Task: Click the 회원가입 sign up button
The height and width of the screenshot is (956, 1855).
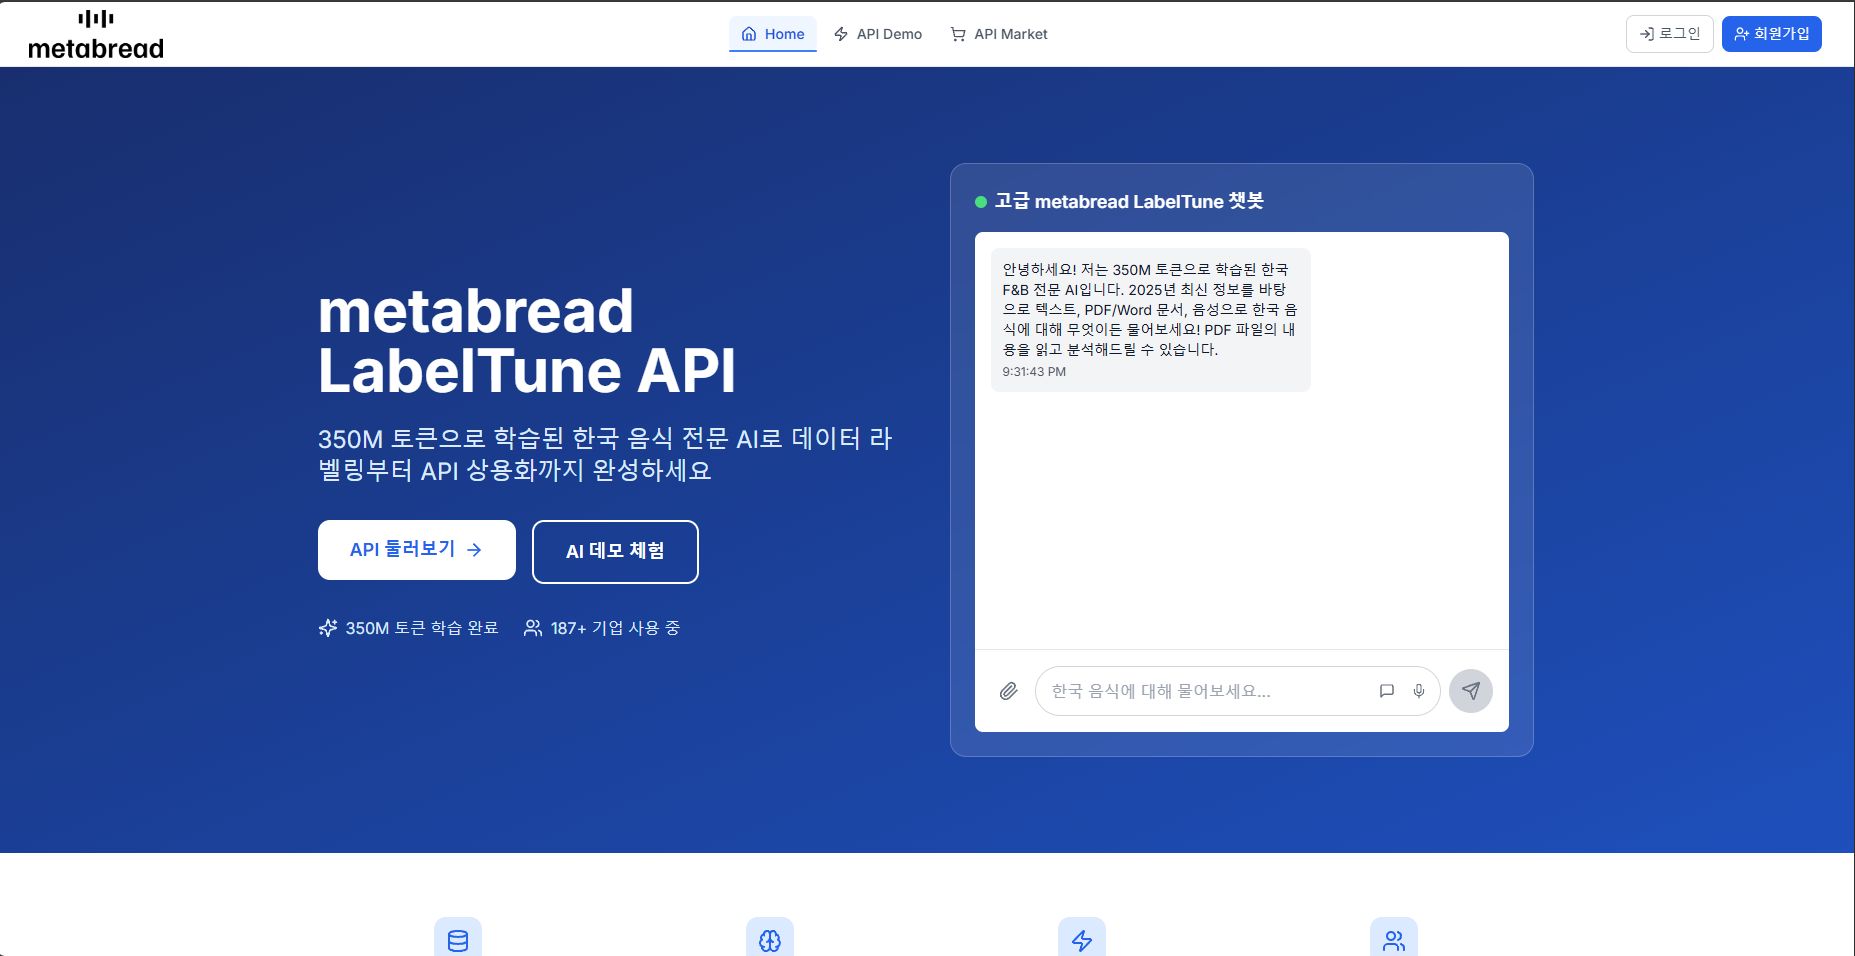Action: point(1771,34)
